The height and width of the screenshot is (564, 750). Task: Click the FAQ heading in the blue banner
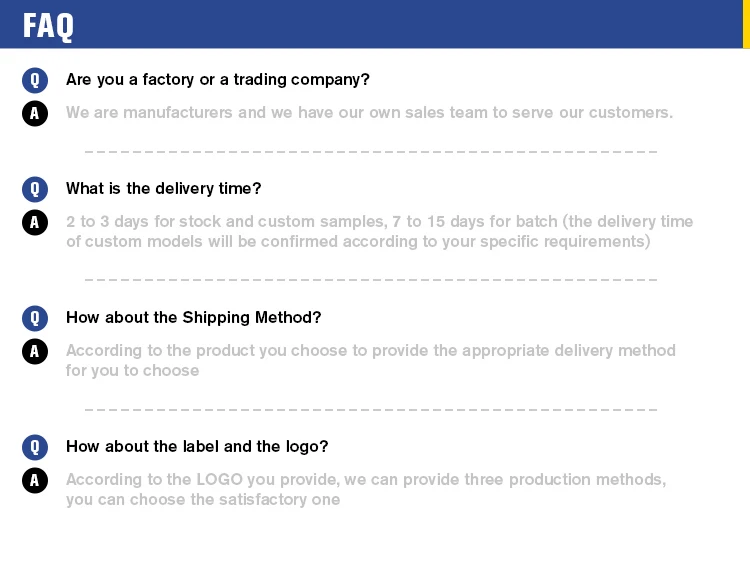pos(48,25)
